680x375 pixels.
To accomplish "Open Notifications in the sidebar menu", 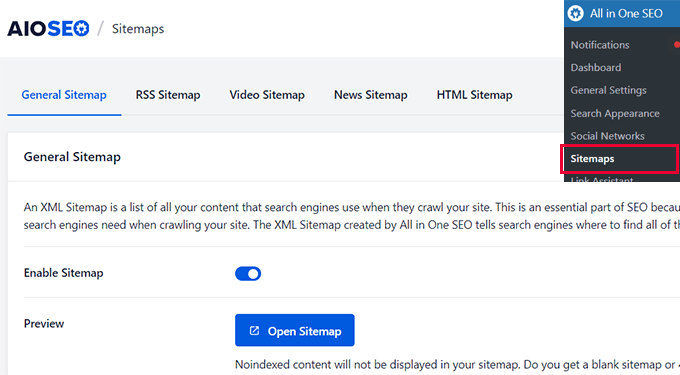I will pos(600,45).
